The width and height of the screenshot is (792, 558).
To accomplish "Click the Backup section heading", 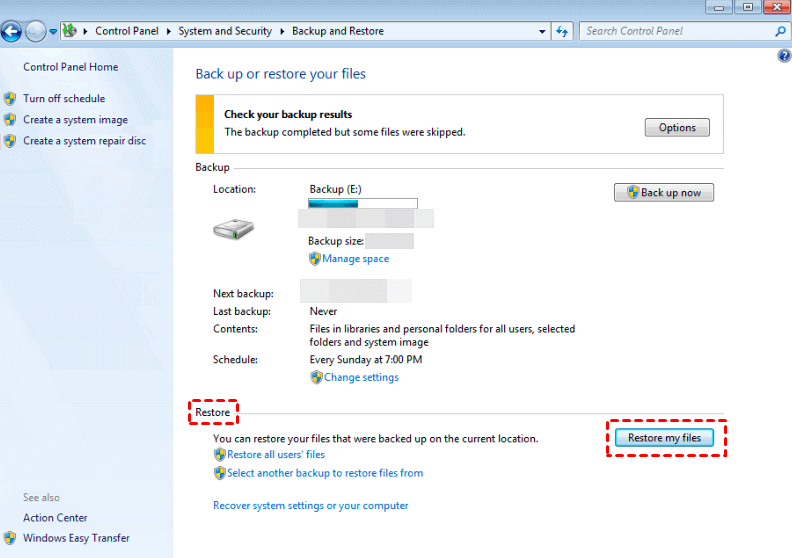I will click(212, 167).
